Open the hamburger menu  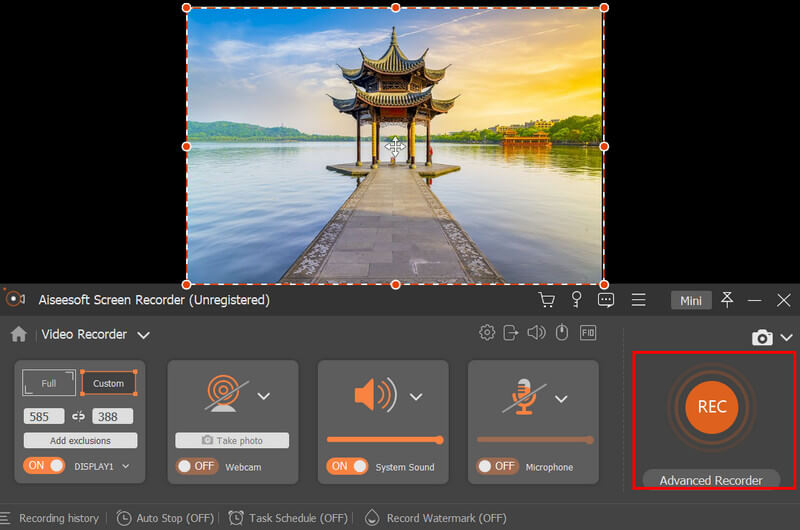coord(638,300)
